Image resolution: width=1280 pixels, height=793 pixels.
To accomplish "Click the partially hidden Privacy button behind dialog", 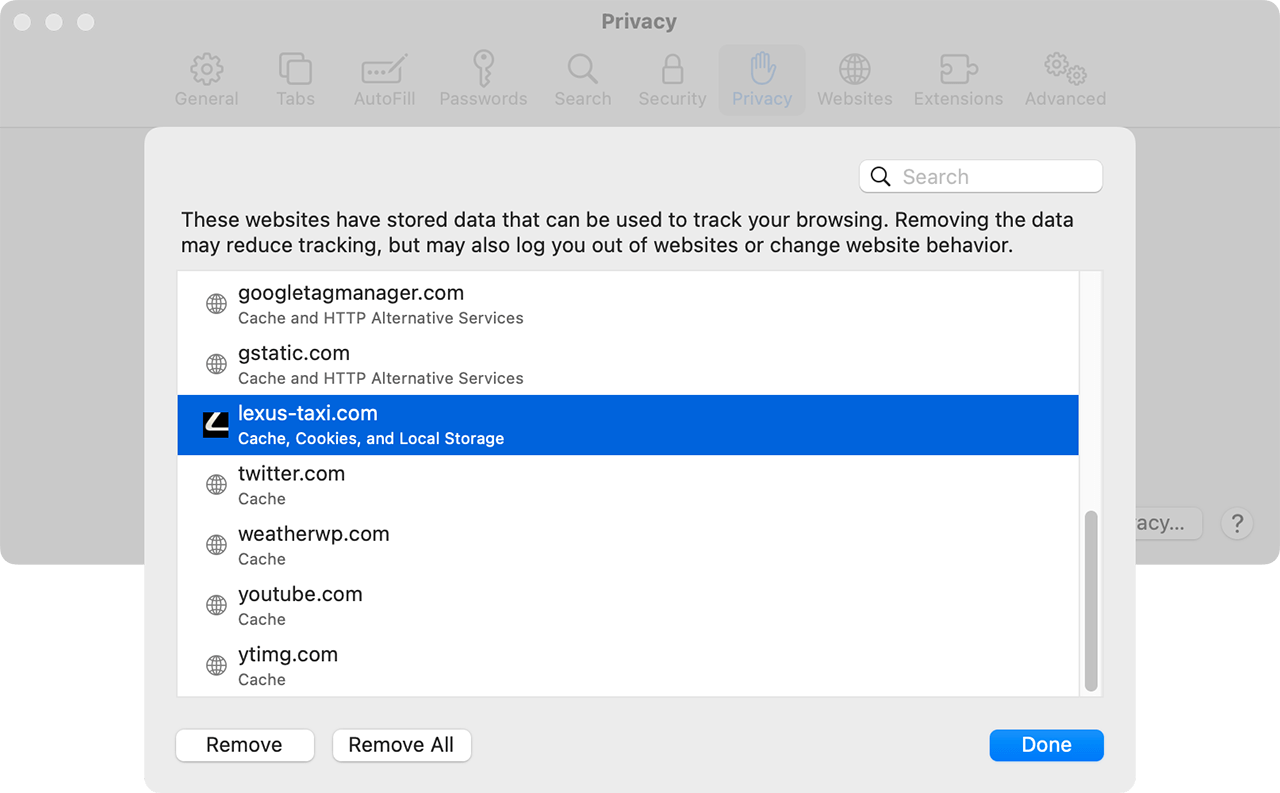I will coord(1168,523).
